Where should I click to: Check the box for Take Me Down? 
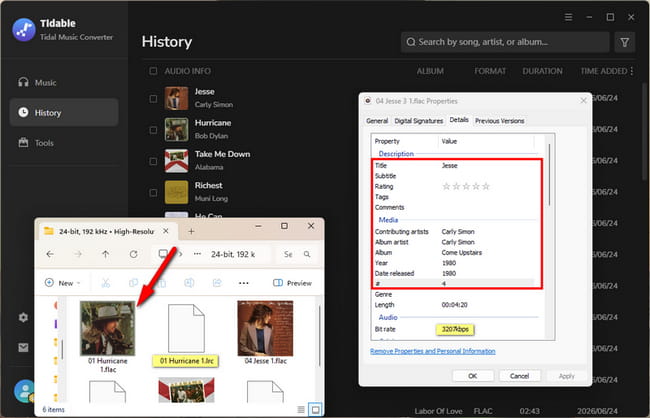click(x=153, y=161)
